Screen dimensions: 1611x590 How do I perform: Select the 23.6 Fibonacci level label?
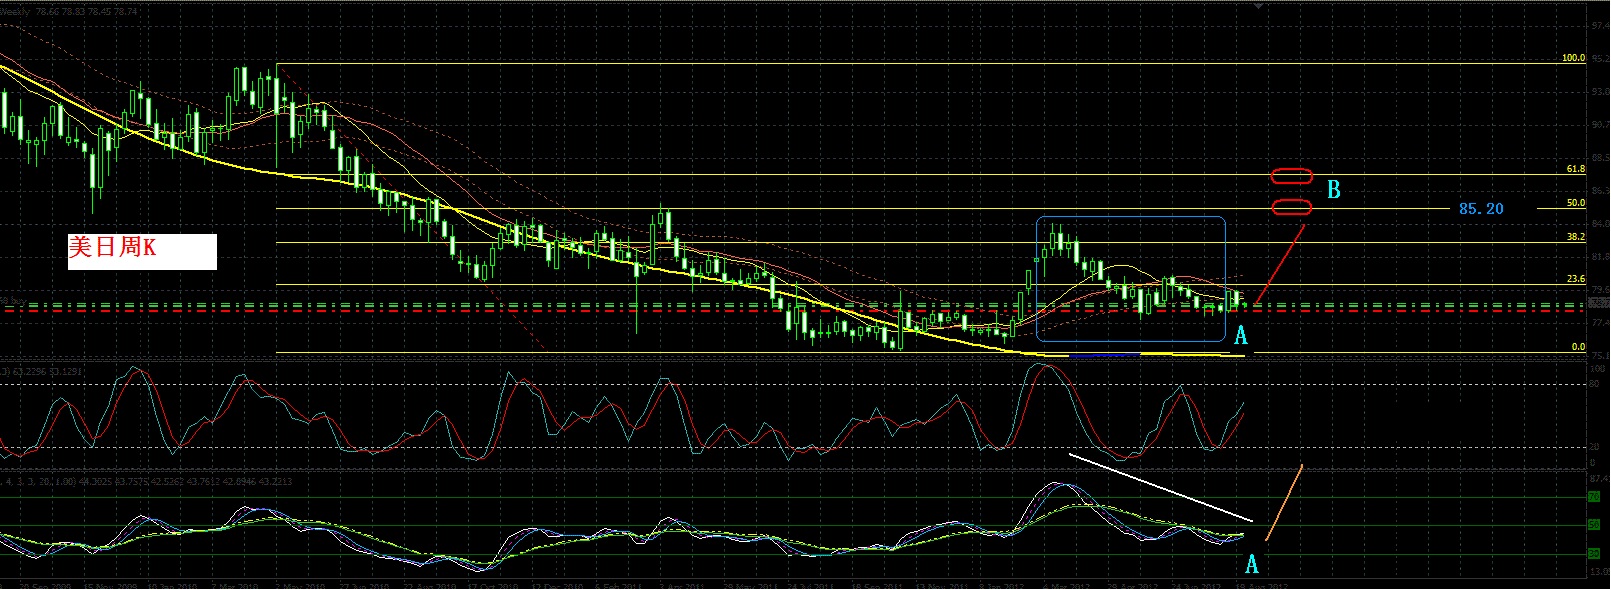click(x=1576, y=280)
